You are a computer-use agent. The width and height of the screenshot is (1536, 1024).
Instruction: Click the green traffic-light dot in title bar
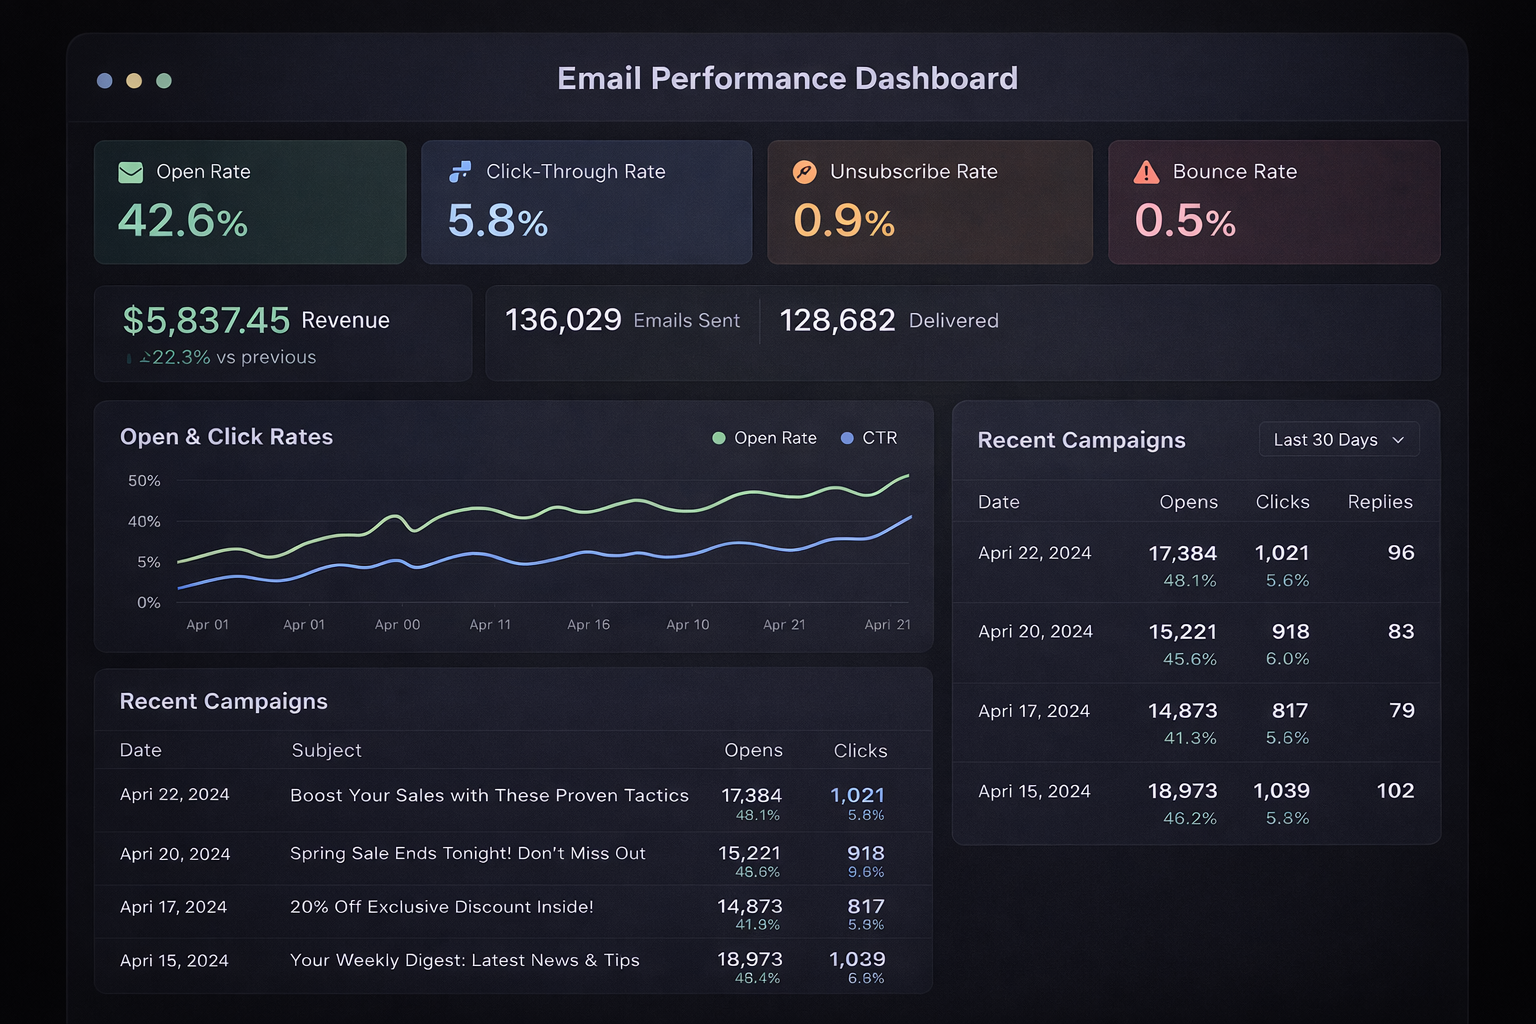tap(164, 80)
